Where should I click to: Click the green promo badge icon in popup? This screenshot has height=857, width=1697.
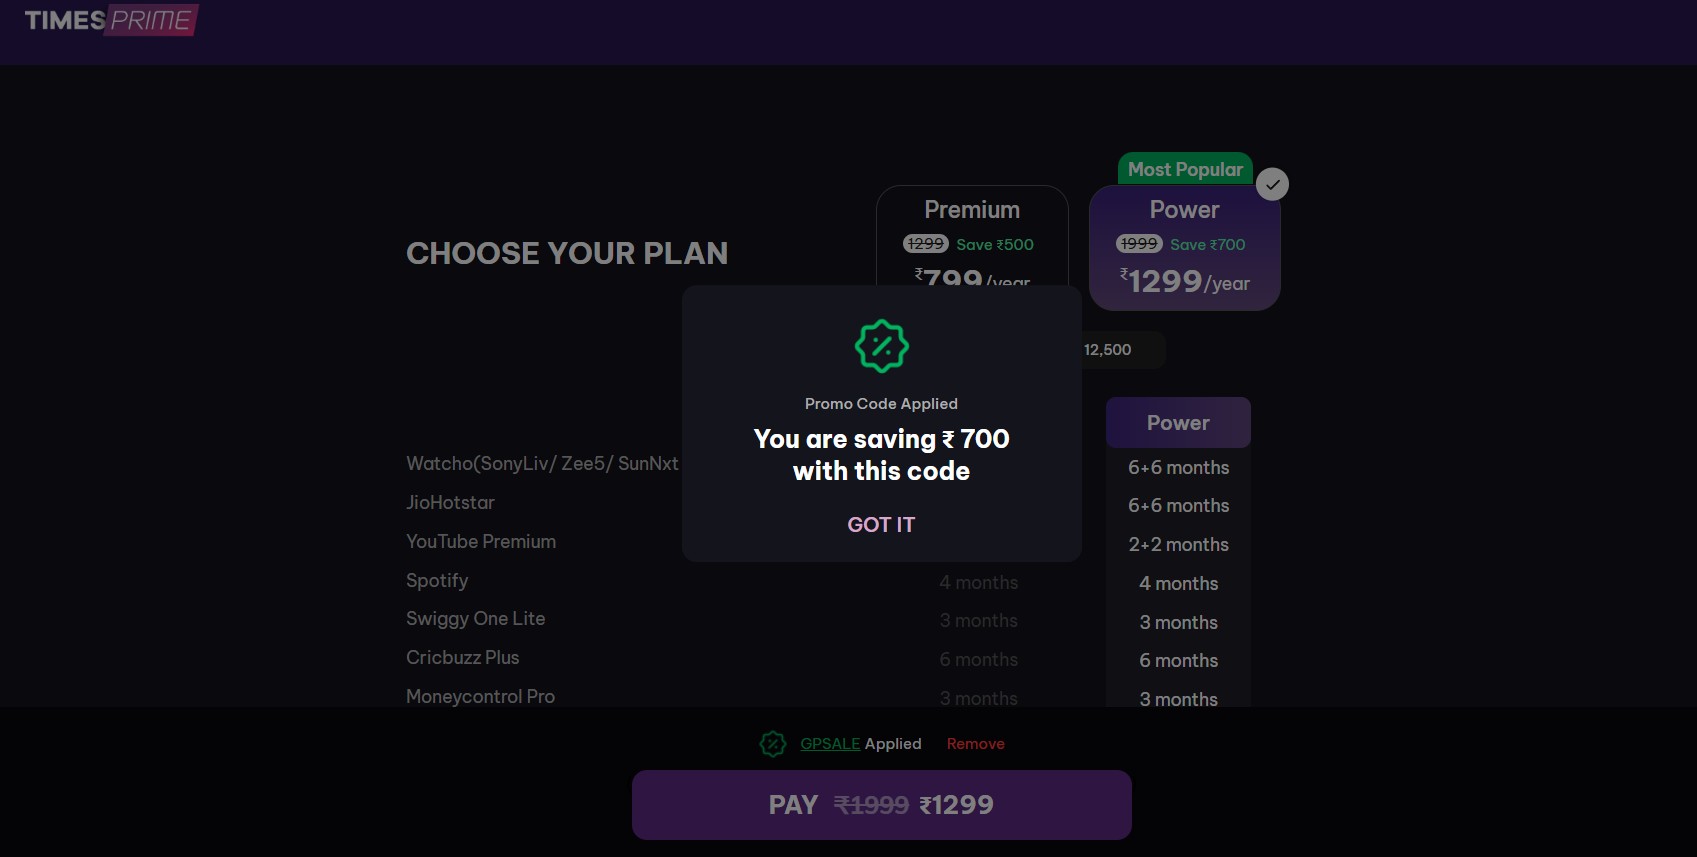tap(881, 346)
